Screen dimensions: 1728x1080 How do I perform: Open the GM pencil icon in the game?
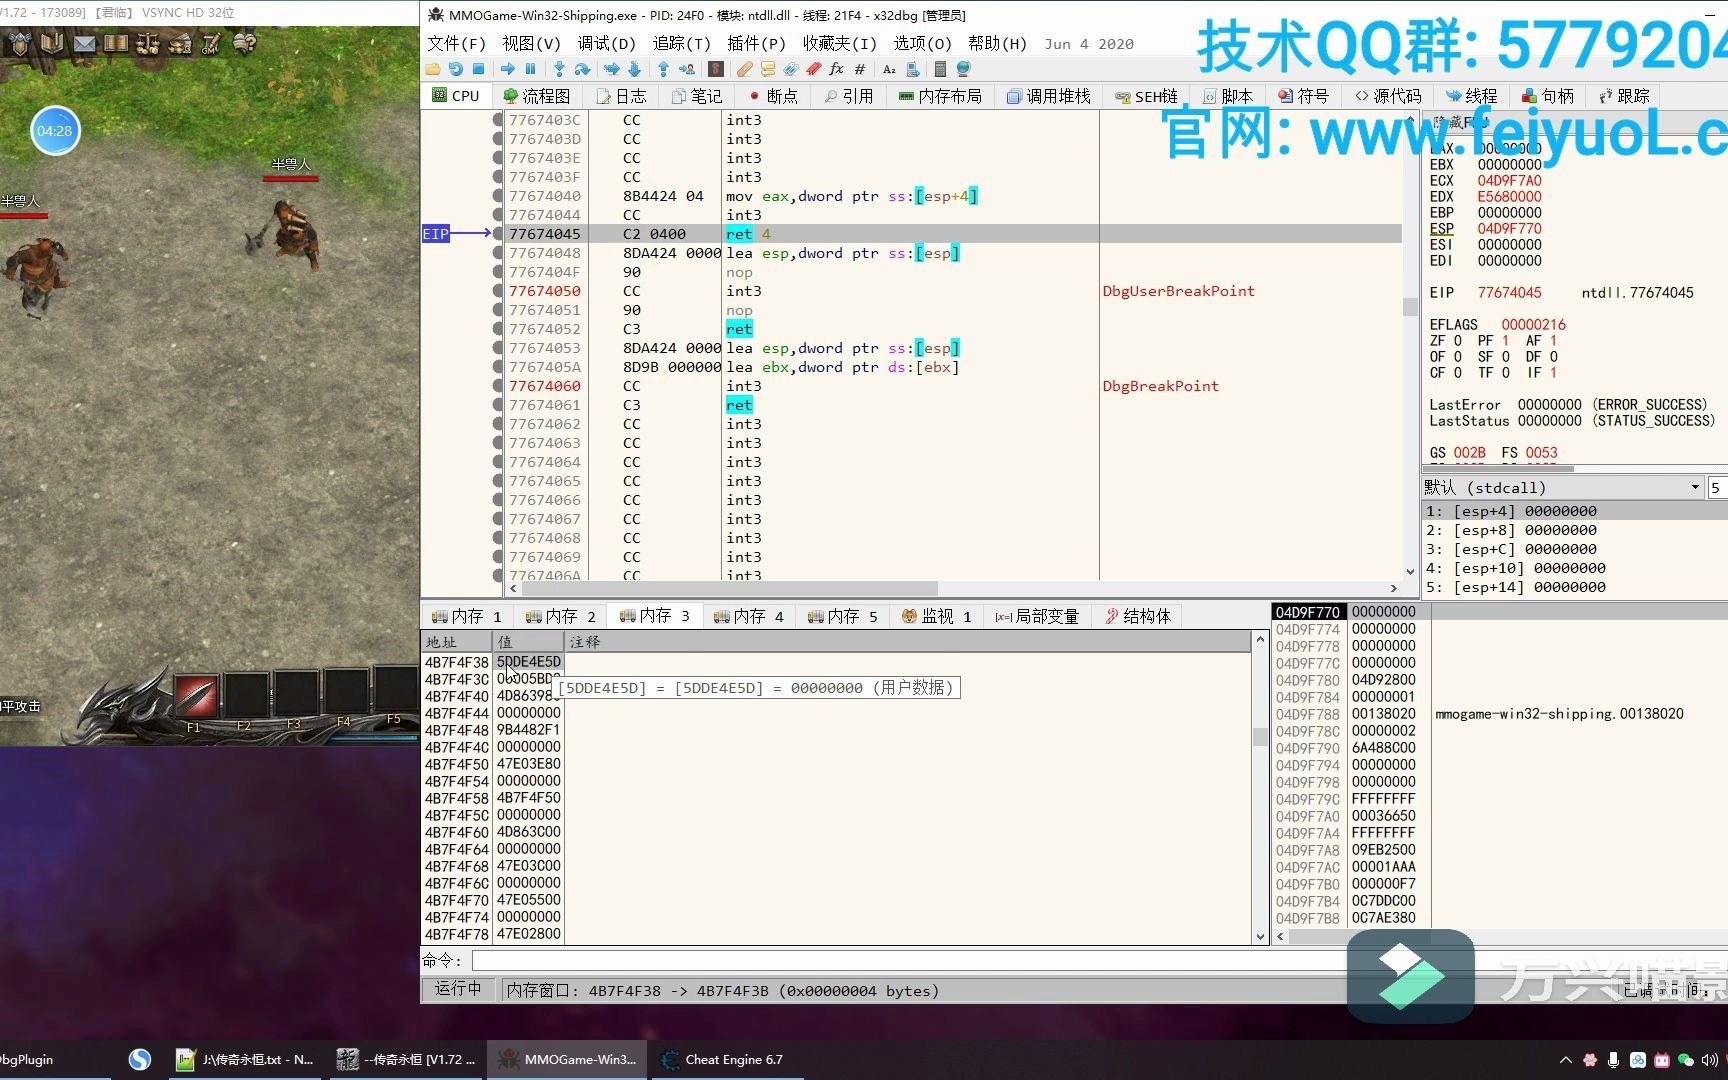[211, 43]
